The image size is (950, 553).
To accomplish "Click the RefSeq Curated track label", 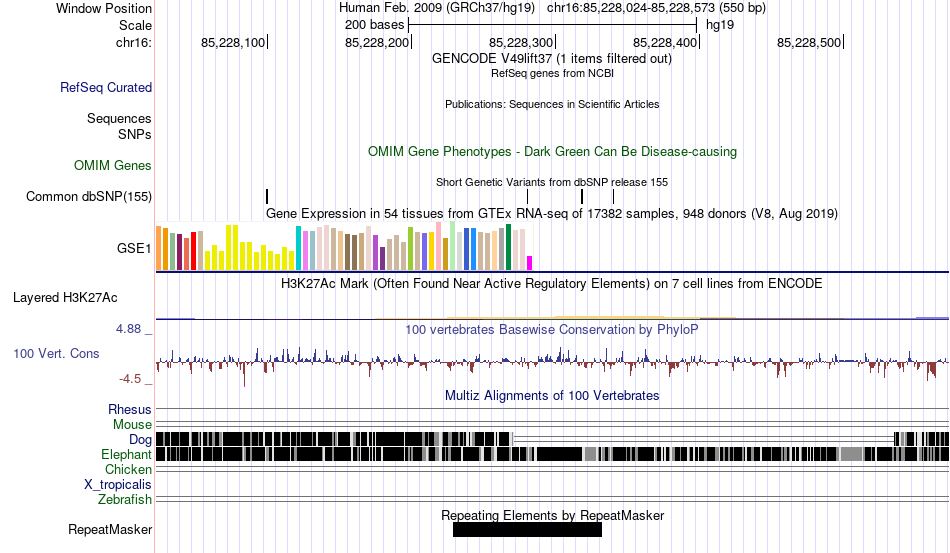I will pyautogui.click(x=105, y=87).
